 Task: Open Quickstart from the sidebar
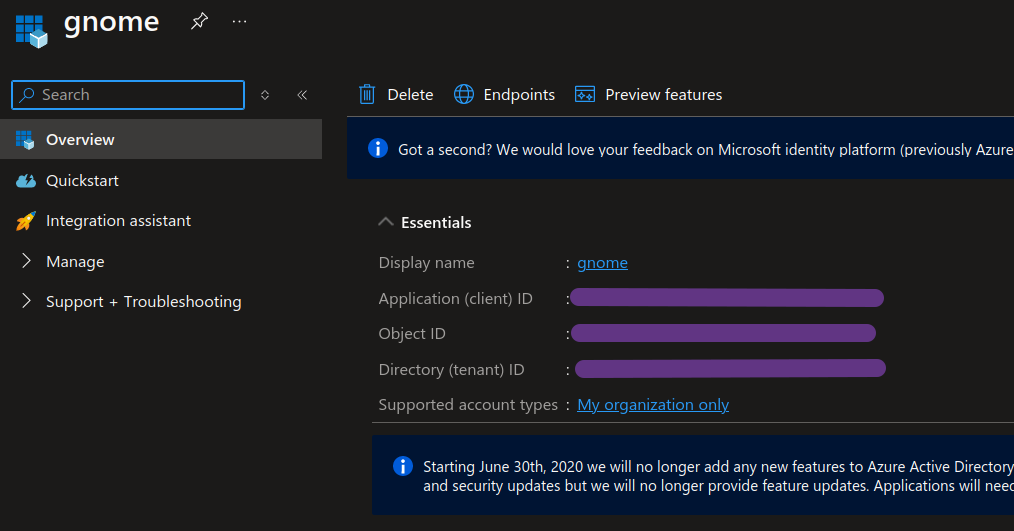[x=82, y=181]
